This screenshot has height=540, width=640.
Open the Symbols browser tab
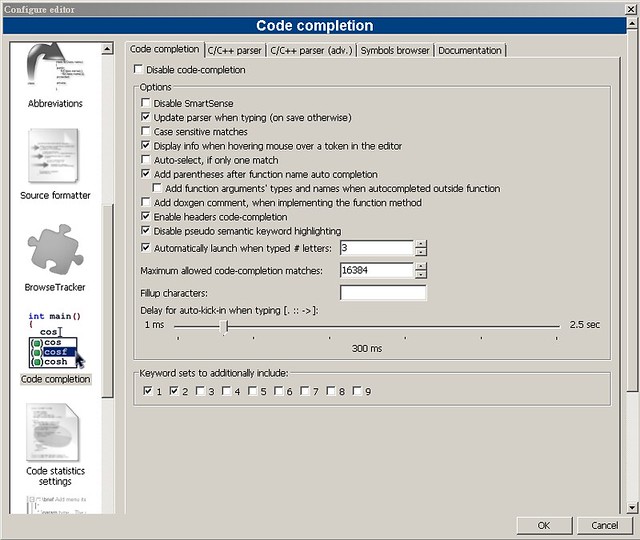coord(395,51)
